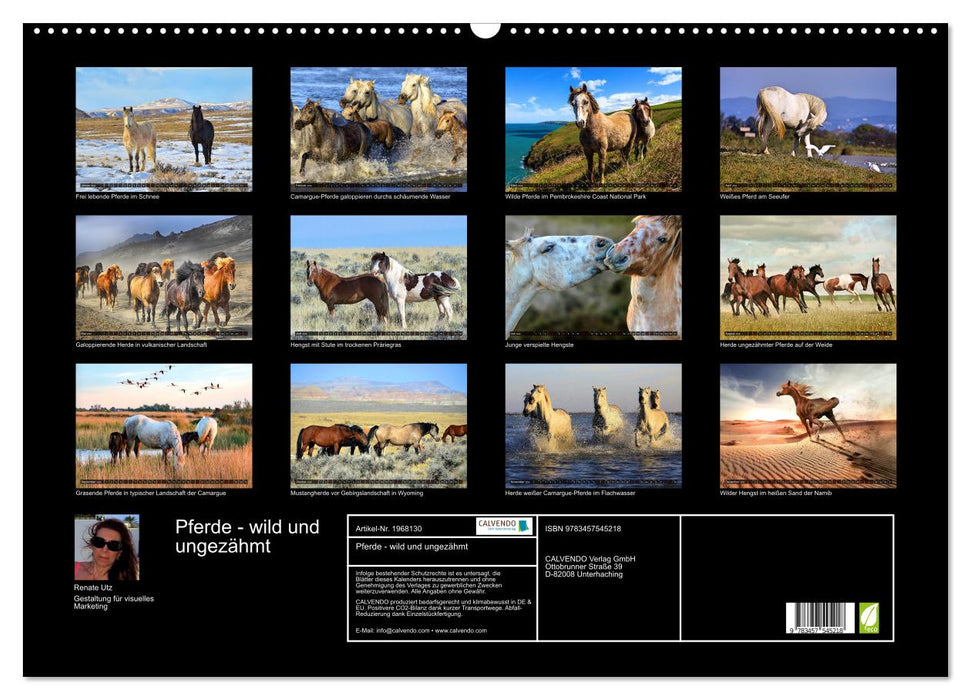Image resolution: width=971 pixels, height=700 pixels.
Task: Open the Wyoming mustang herd image
Action: (378, 425)
